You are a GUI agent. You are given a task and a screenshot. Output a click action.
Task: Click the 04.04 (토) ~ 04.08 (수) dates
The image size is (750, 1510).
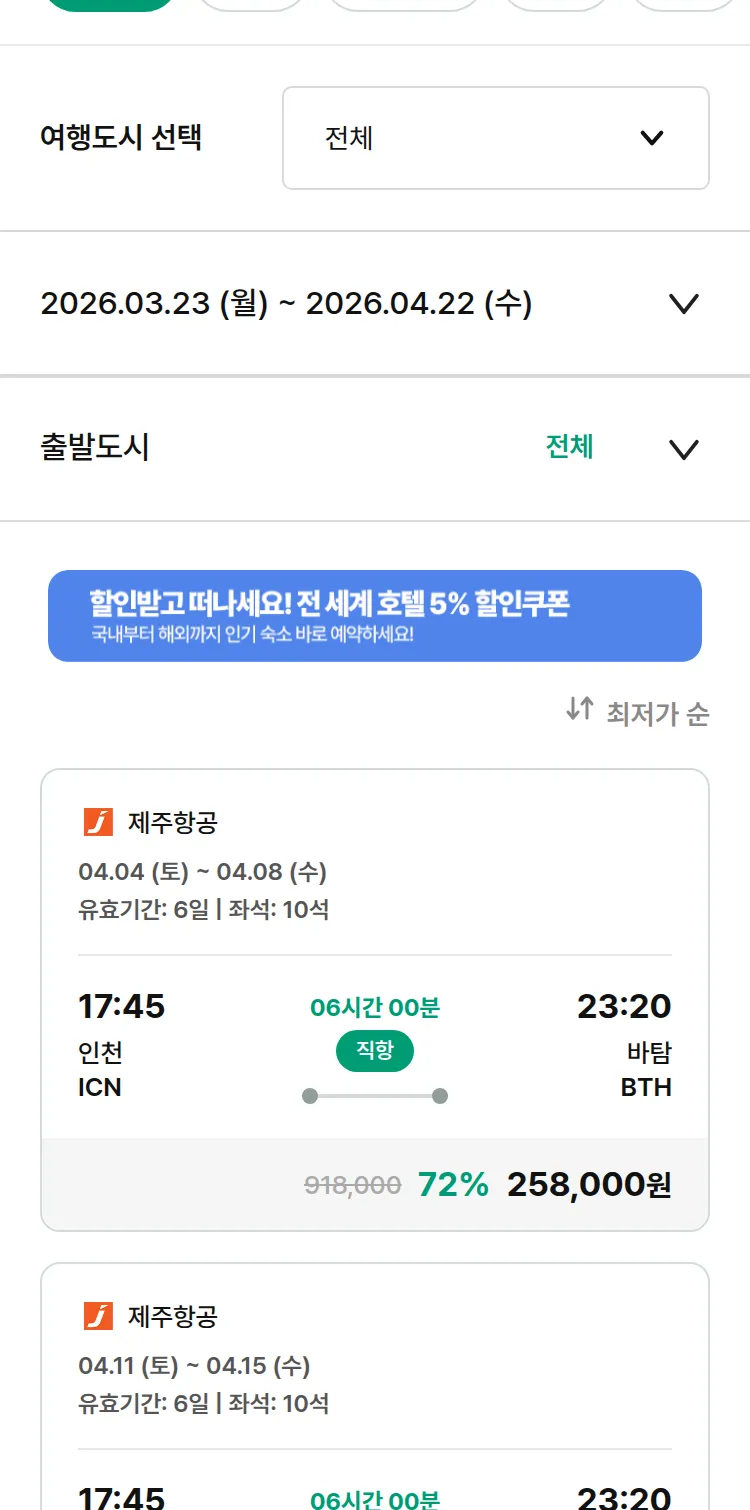click(x=202, y=872)
